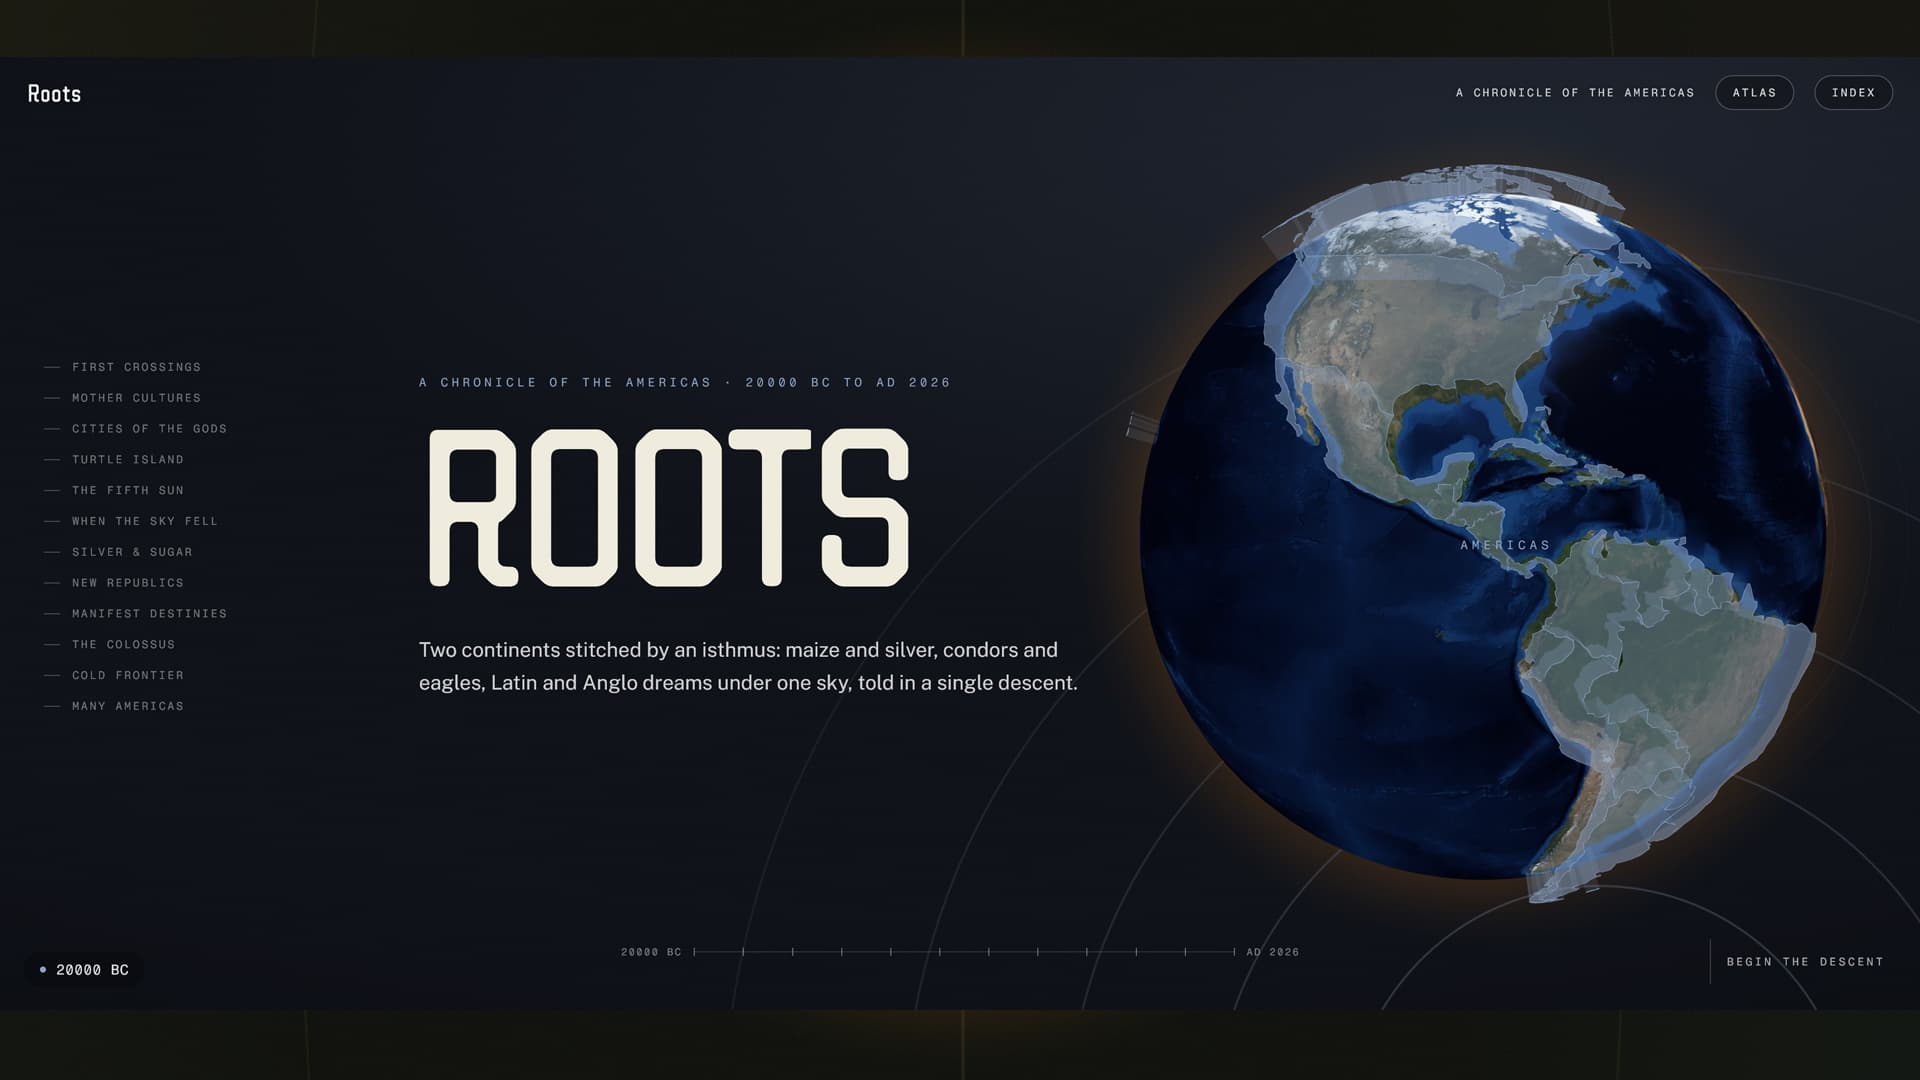Select Cold Frontier chapter
Viewport: 1920px width, 1080px height.
tap(114, 675)
